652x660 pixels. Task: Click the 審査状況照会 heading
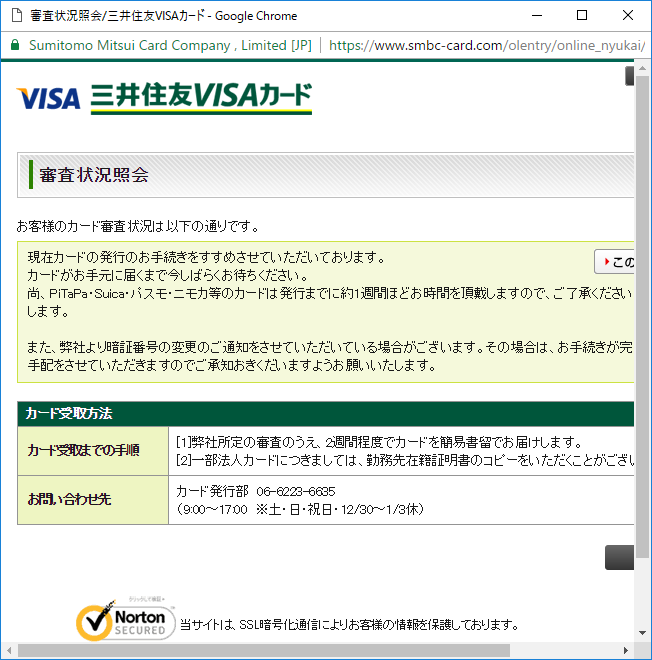94,175
